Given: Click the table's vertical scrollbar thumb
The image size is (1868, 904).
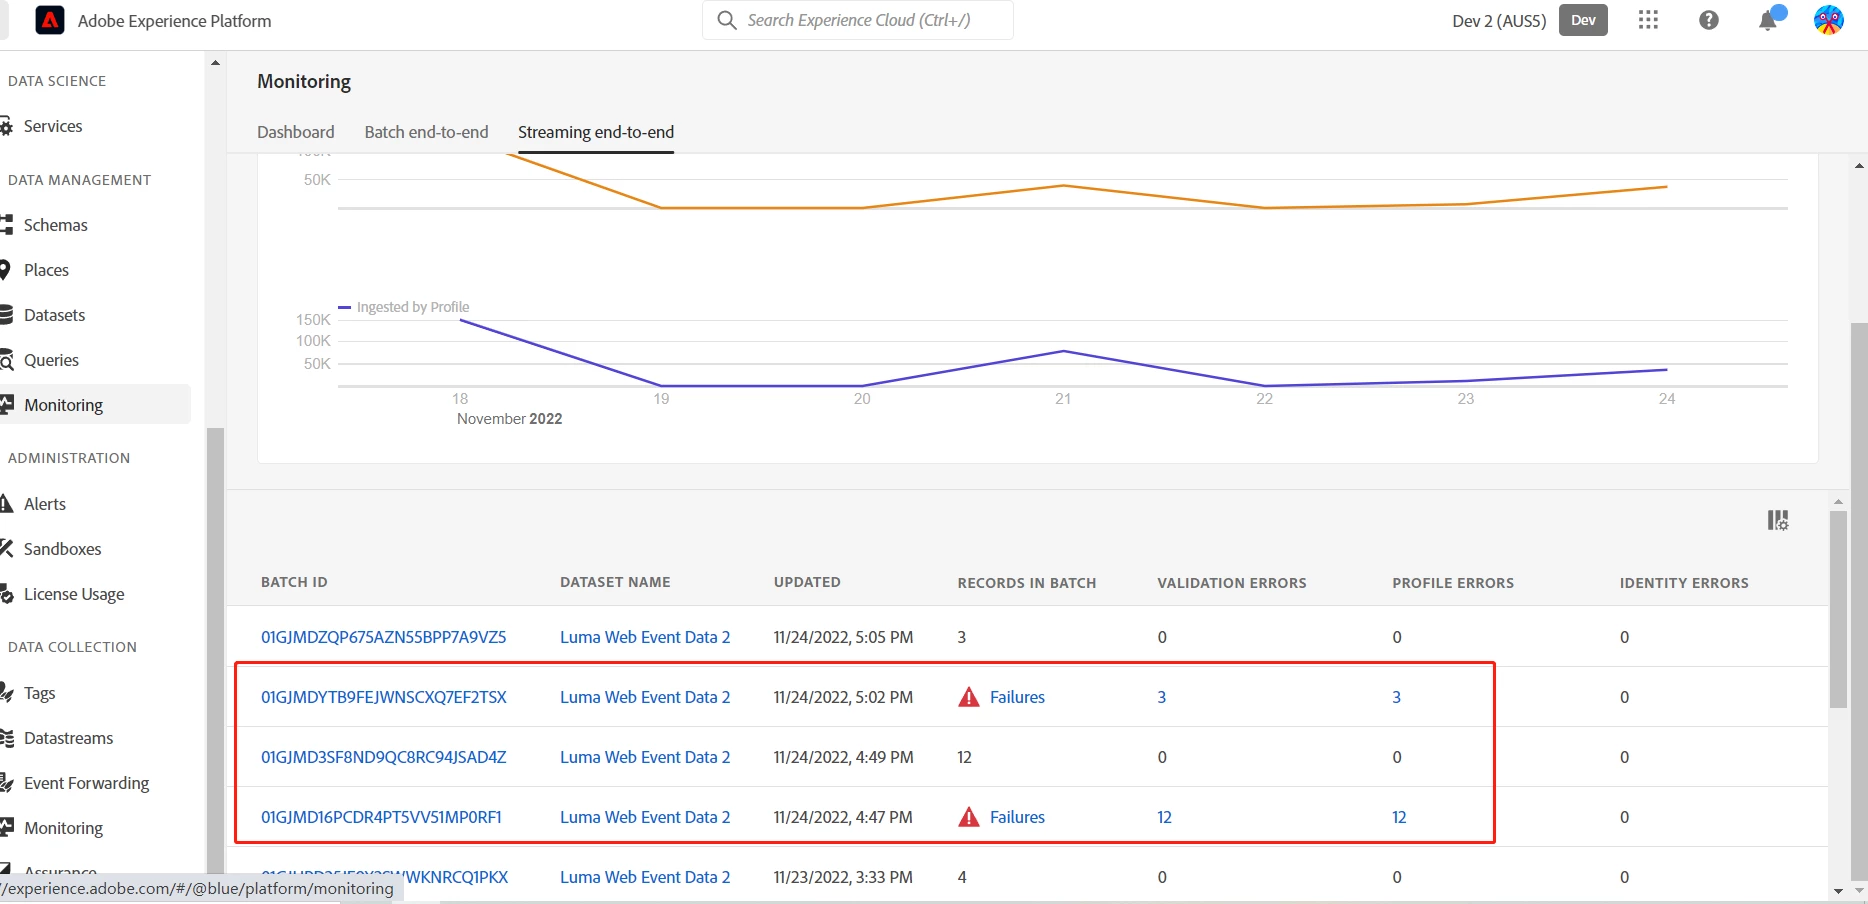Looking at the screenshot, I should [1838, 610].
